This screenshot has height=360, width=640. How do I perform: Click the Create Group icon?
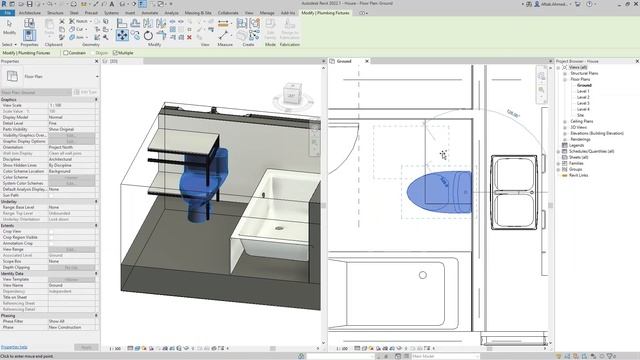click(255, 23)
